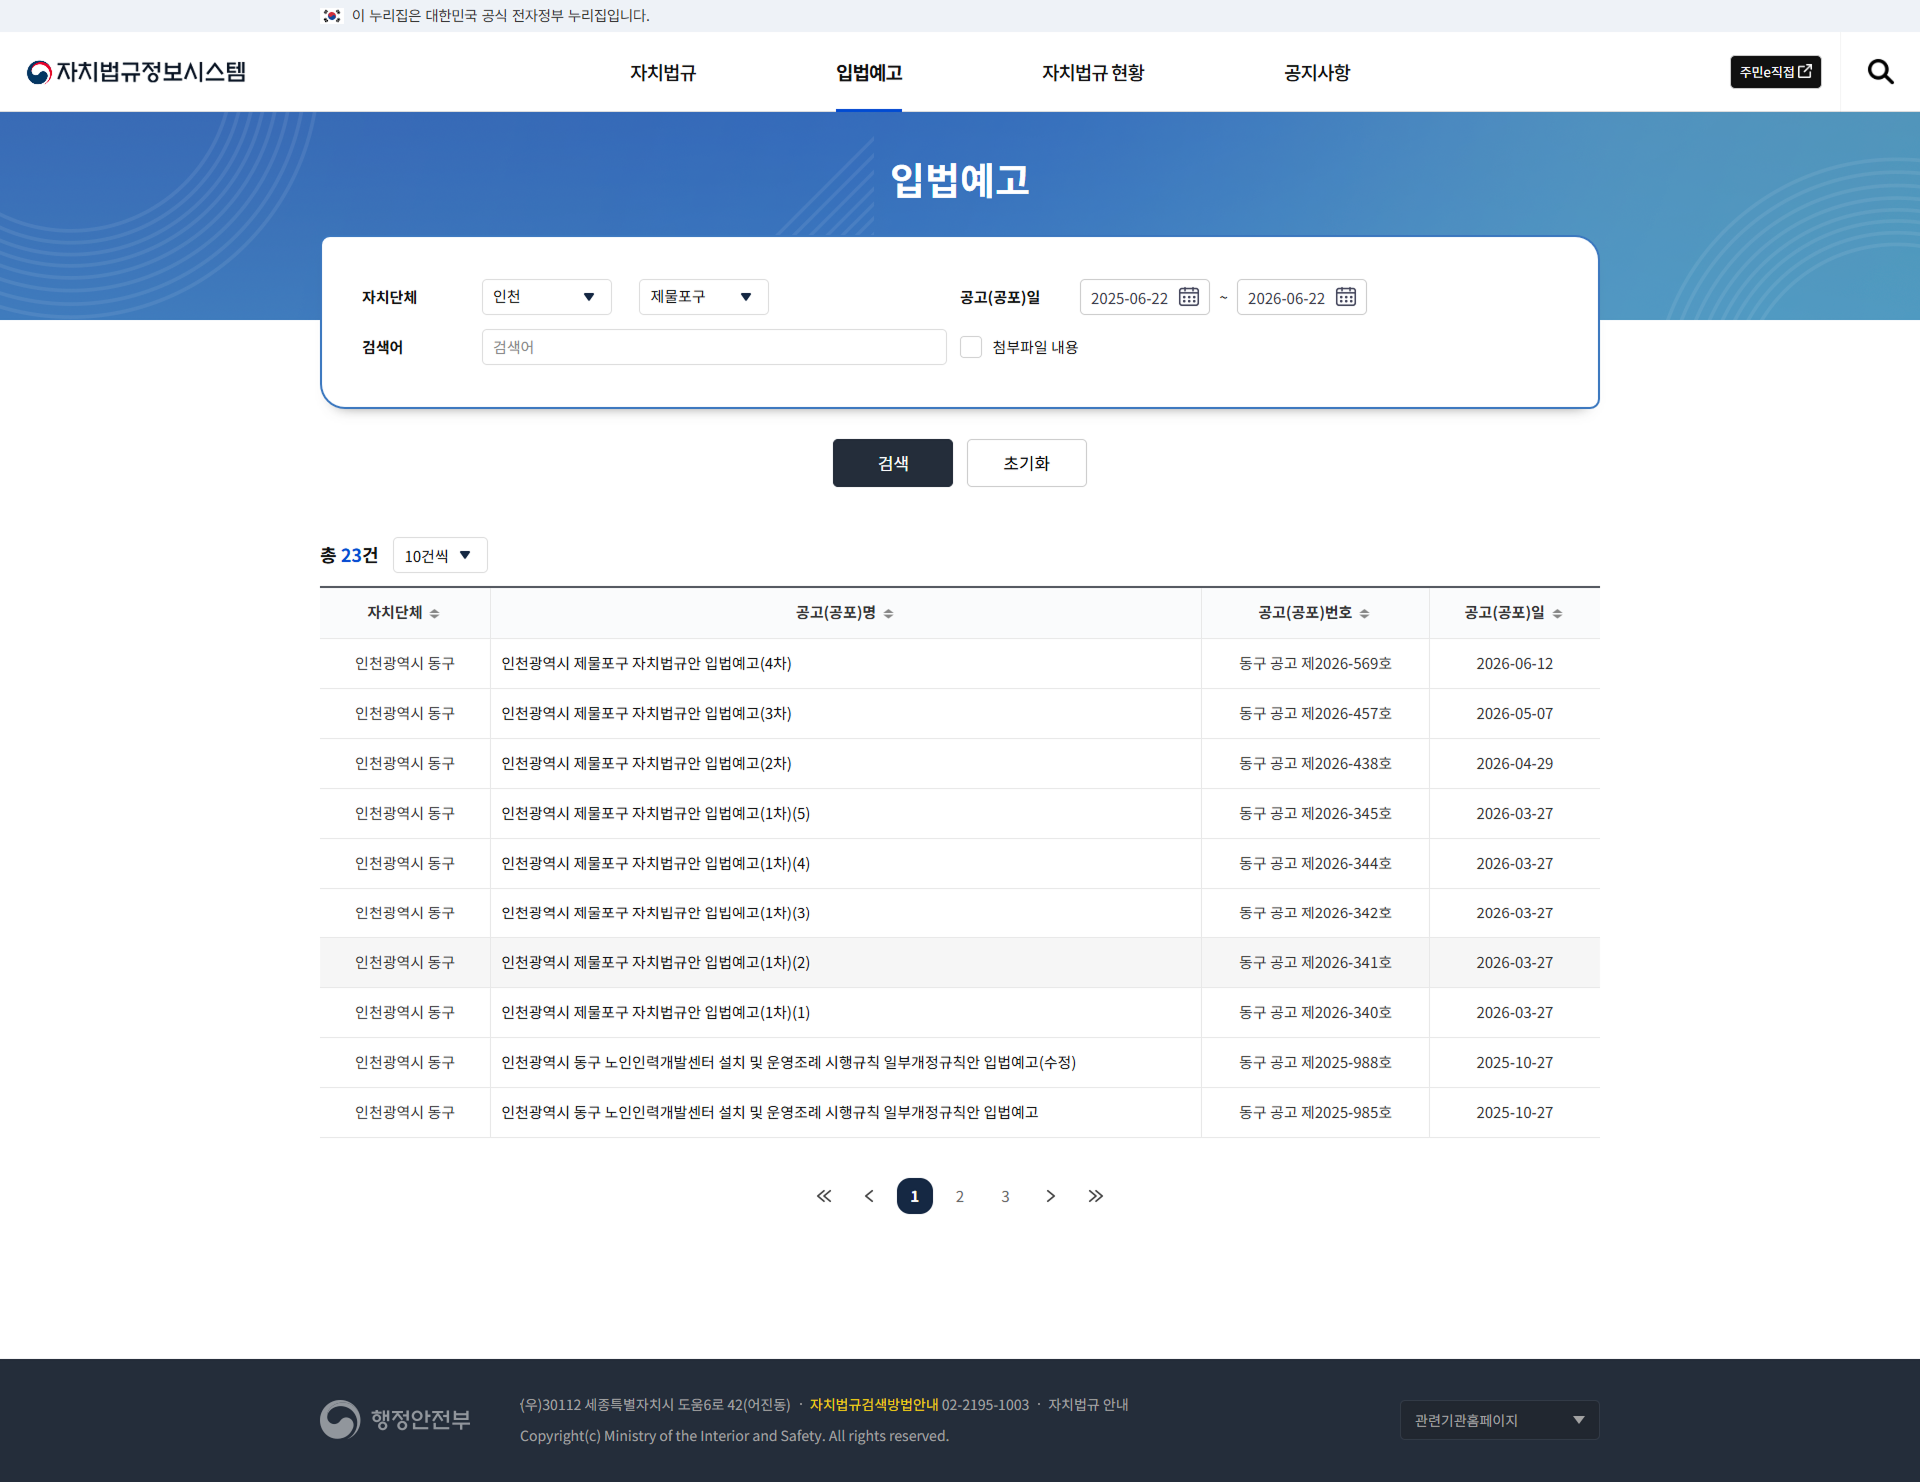Go to previous page arrow

point(869,1196)
